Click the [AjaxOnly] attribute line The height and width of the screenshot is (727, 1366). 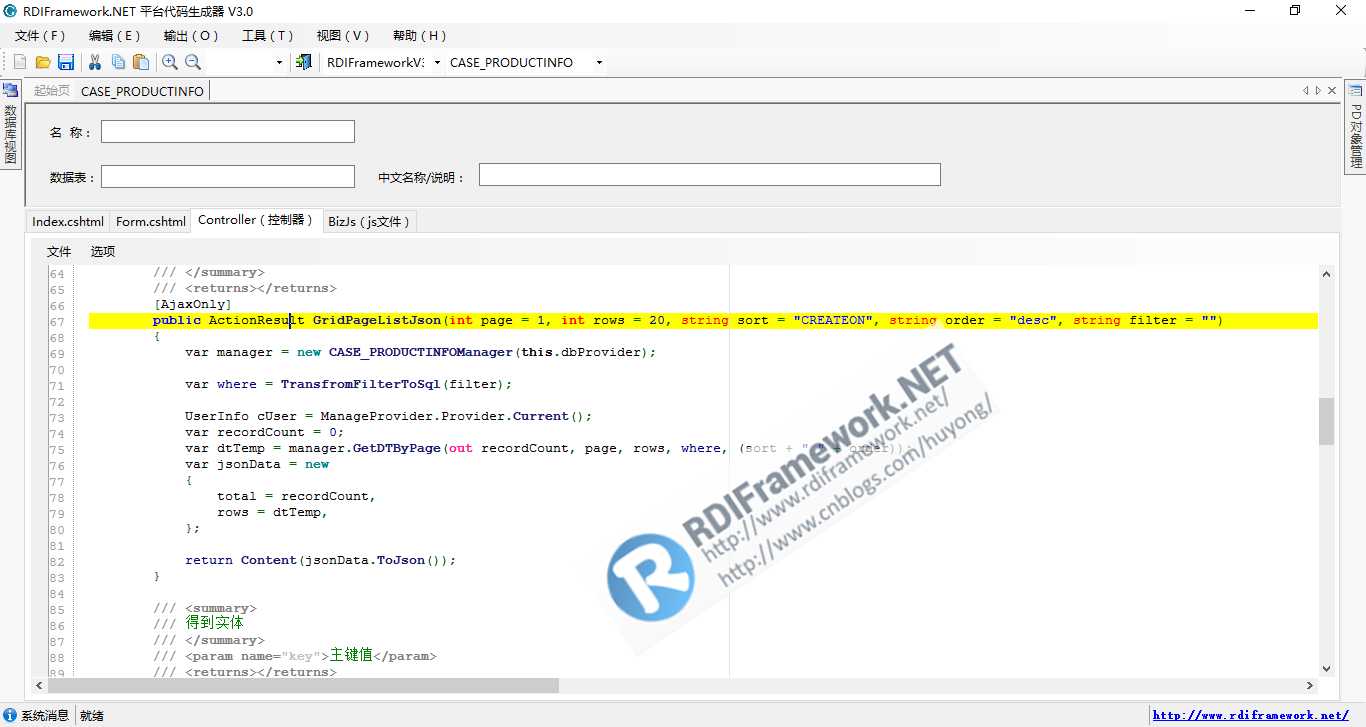(x=193, y=304)
